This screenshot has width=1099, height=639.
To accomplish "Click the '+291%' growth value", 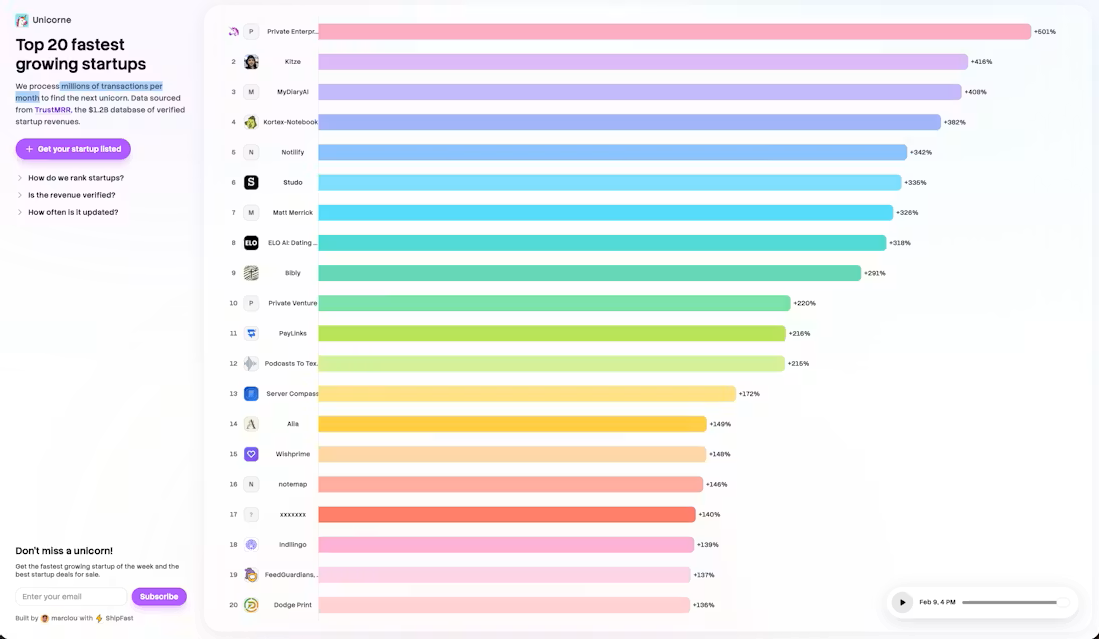I will point(875,273).
